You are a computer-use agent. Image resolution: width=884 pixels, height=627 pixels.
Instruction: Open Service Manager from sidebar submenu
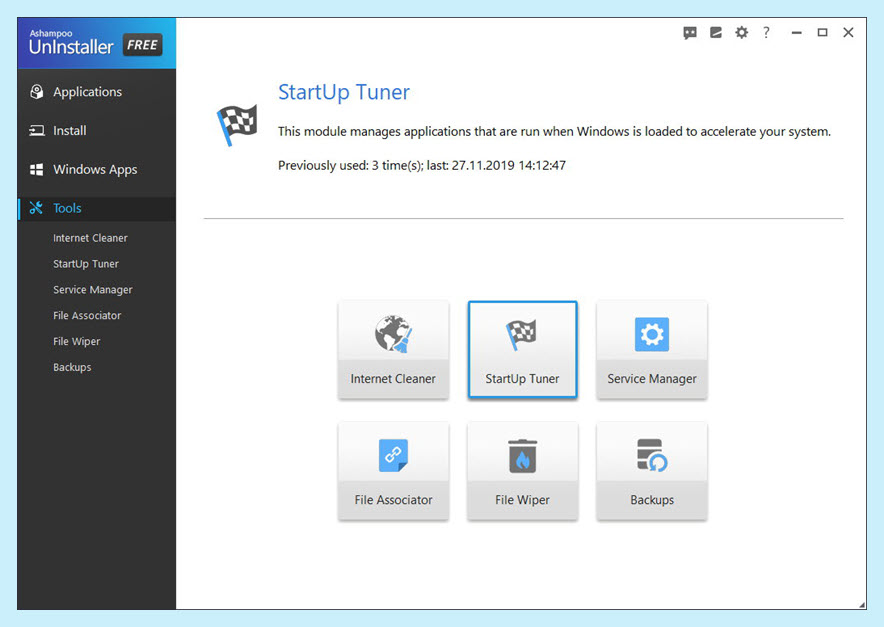pyautogui.click(x=92, y=290)
